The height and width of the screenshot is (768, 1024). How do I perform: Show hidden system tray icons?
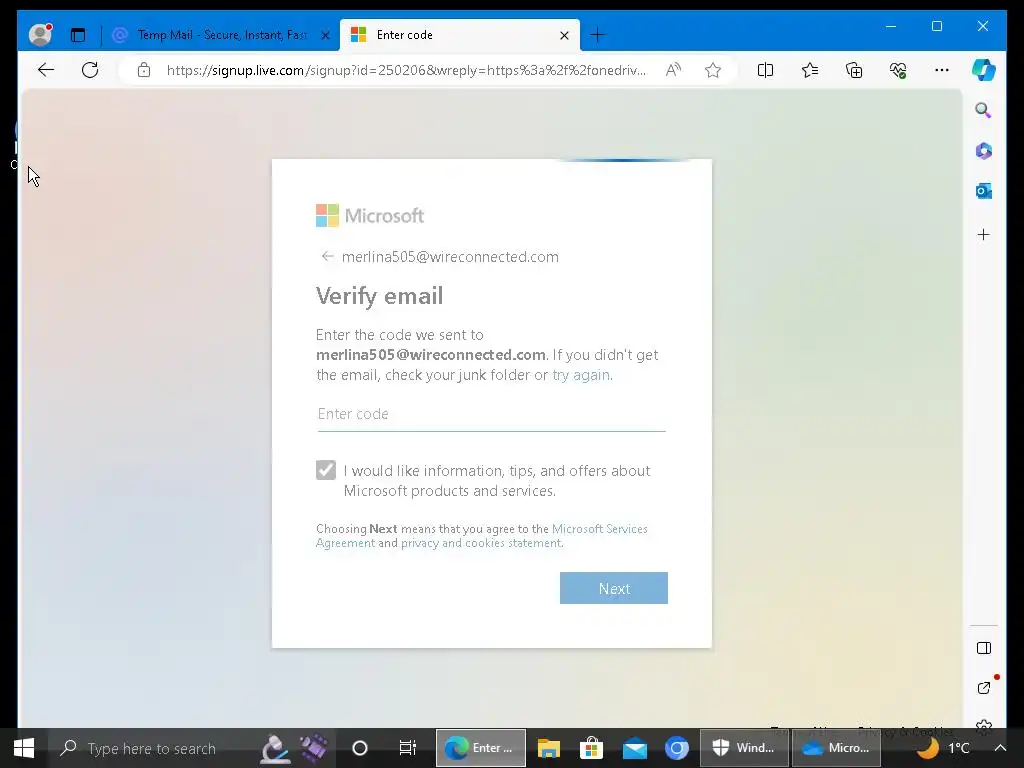pyautogui.click(x=1000, y=748)
